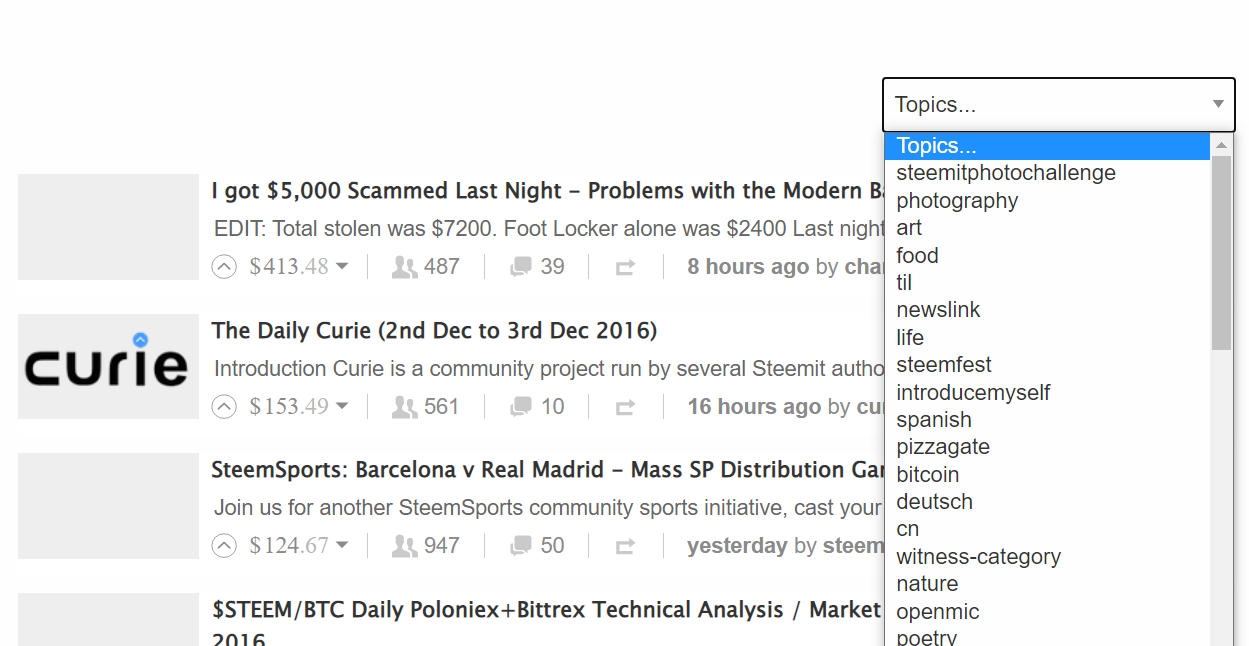
Task: Select the food topic
Action: (x=1047, y=256)
